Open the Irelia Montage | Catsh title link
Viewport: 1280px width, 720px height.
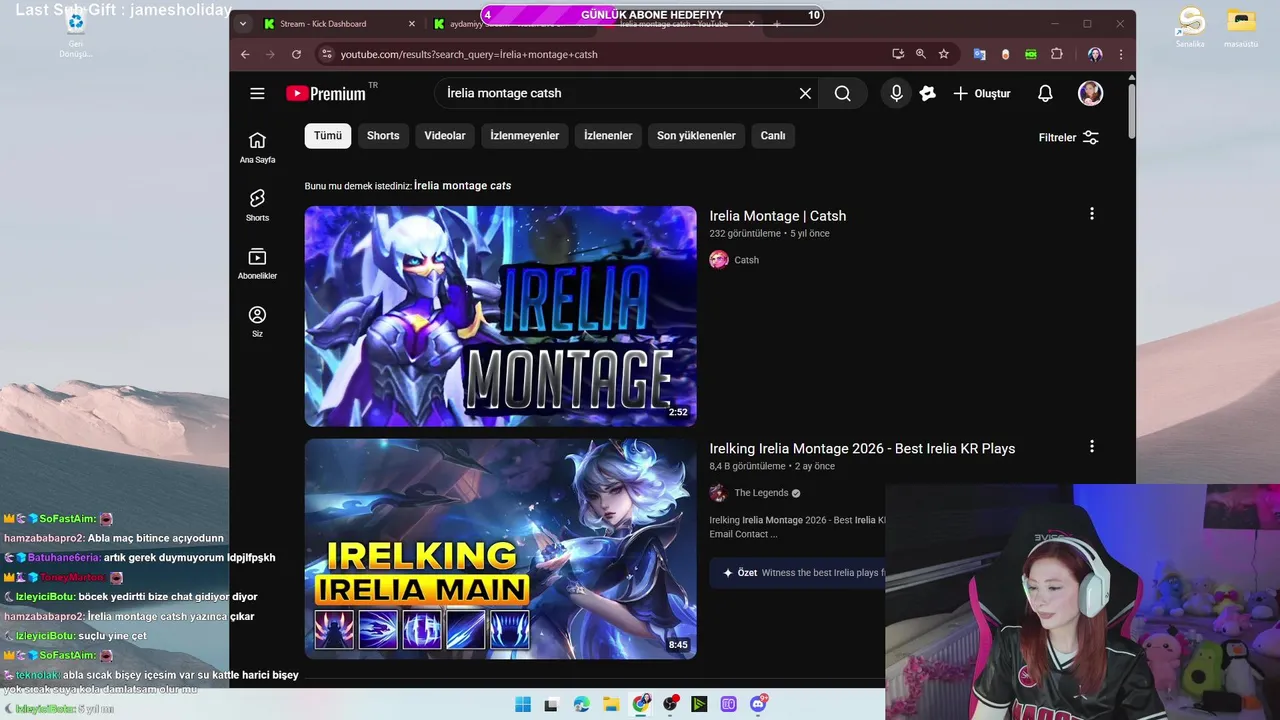pyautogui.click(x=778, y=216)
